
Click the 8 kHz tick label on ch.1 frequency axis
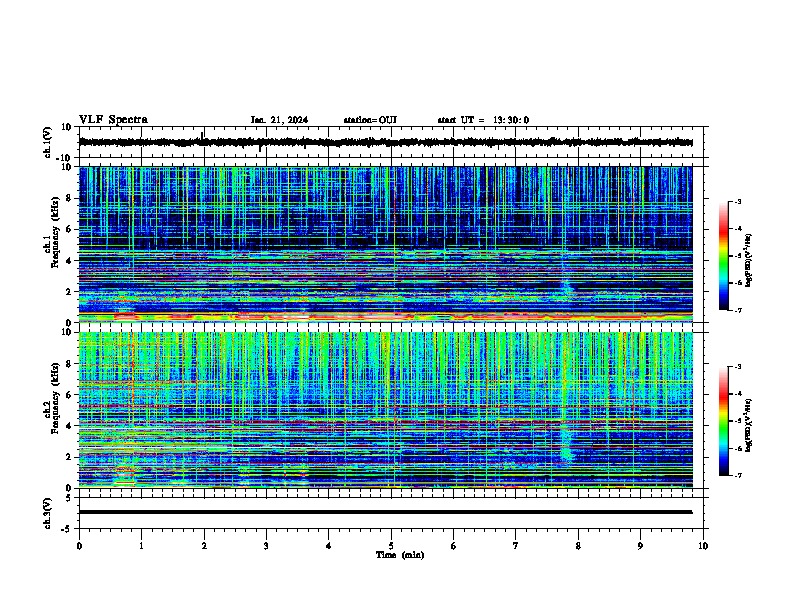pos(69,198)
